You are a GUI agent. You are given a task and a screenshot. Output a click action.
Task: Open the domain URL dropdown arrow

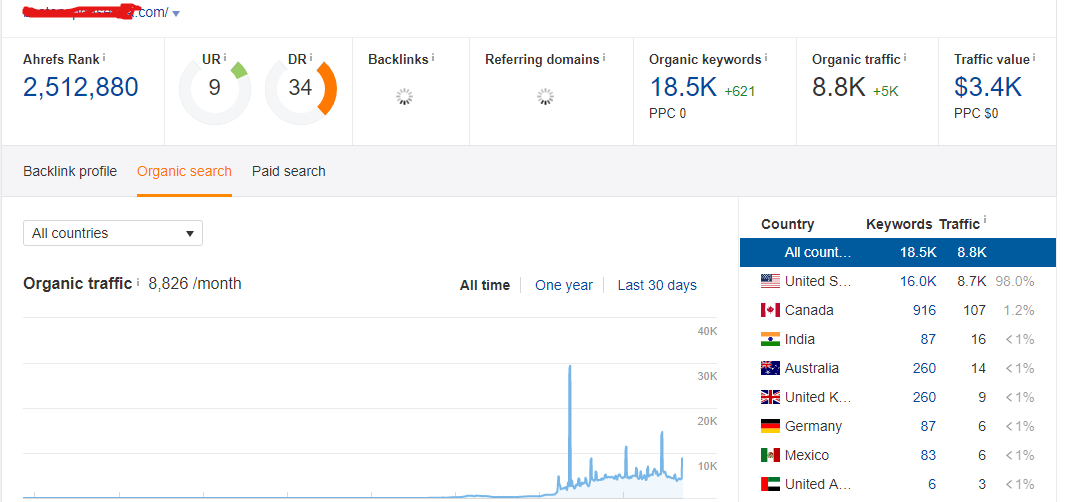176,14
